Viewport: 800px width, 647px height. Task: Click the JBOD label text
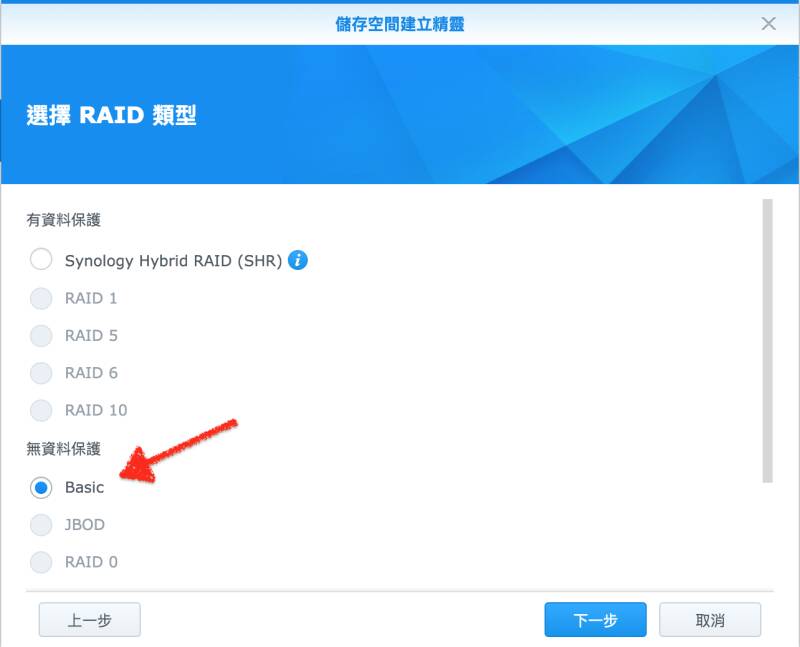pyautogui.click(x=85, y=525)
